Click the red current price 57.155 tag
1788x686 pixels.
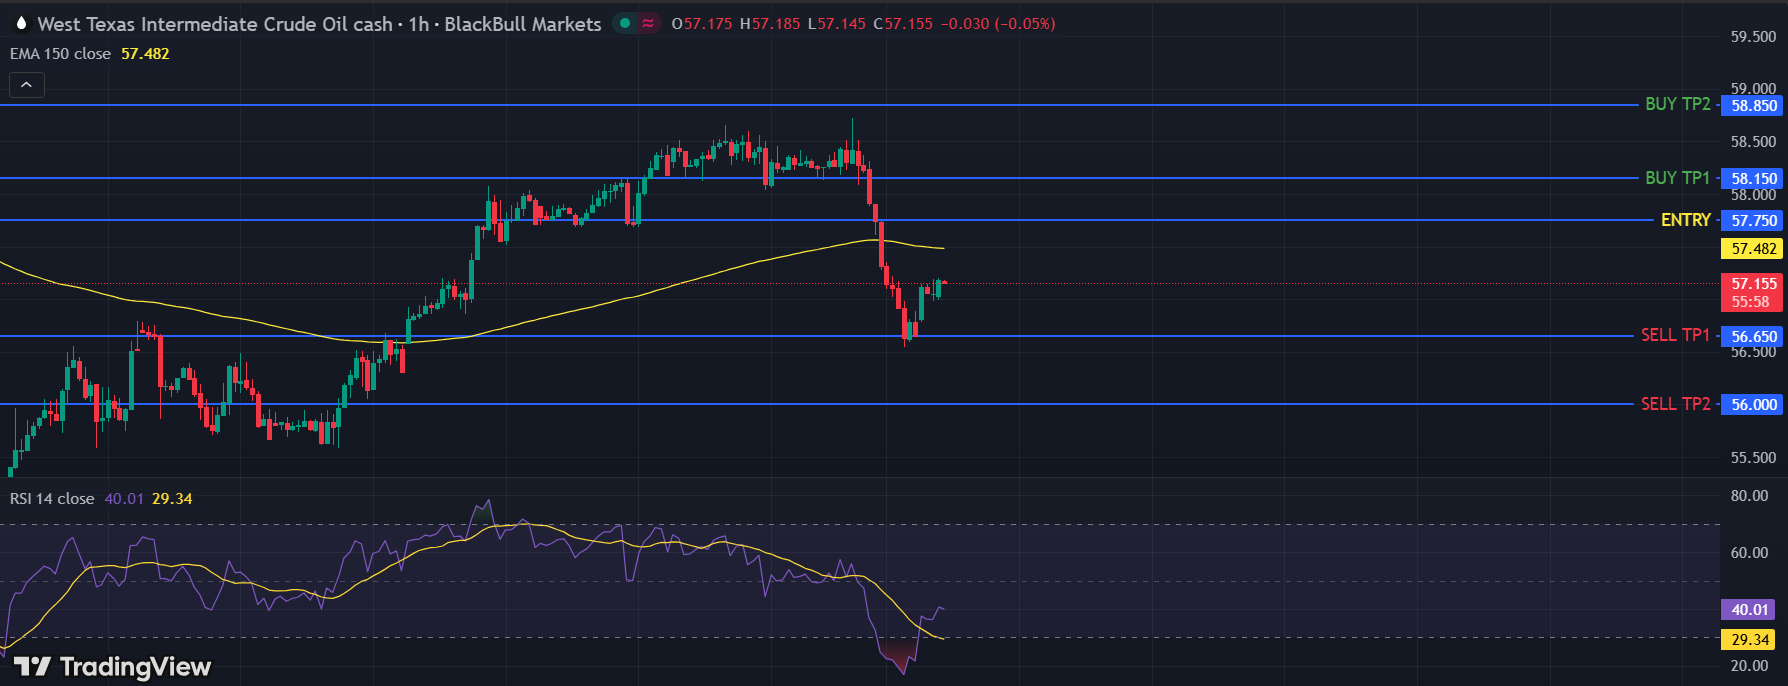click(x=1754, y=292)
